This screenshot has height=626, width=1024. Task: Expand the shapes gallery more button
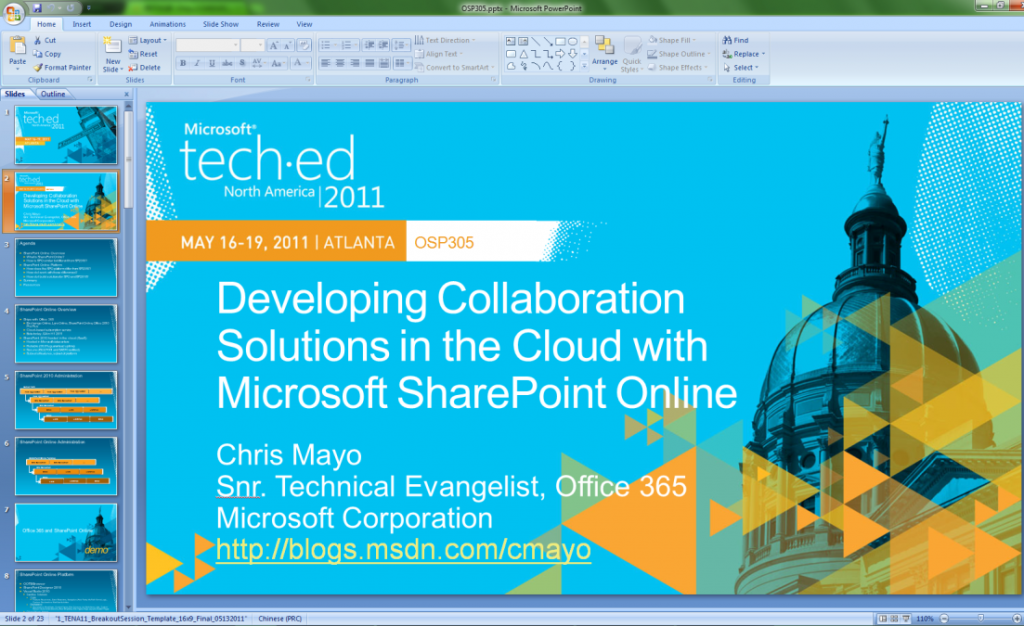point(584,66)
